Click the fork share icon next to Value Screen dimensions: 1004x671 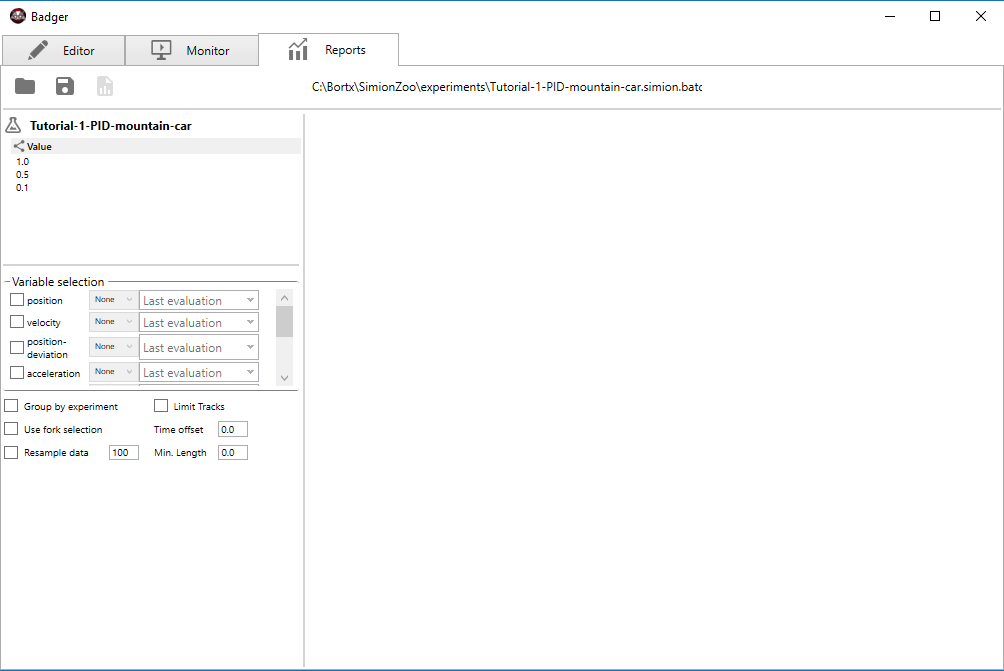tap(19, 146)
